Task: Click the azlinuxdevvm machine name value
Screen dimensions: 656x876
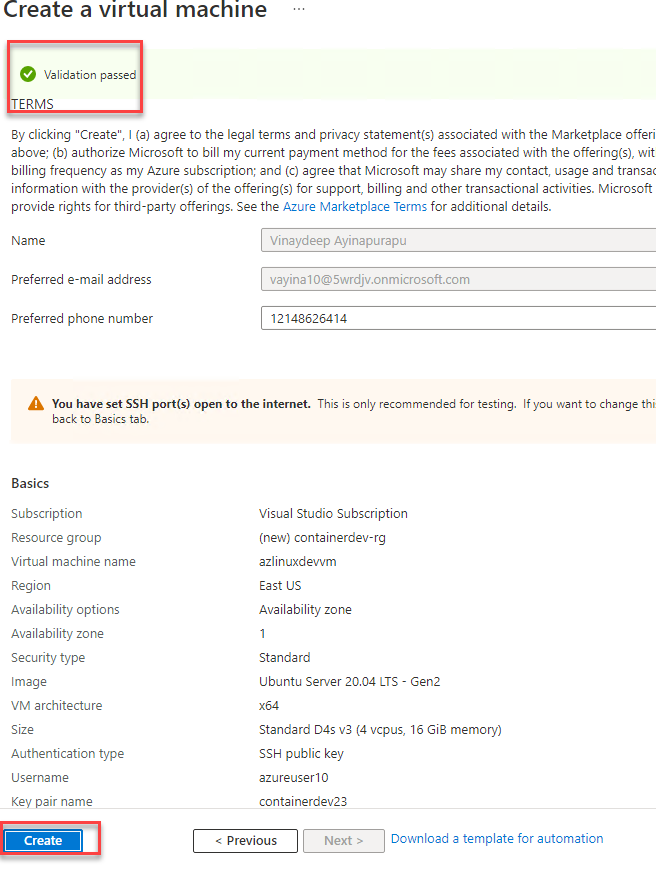Action: pyautogui.click(x=297, y=561)
